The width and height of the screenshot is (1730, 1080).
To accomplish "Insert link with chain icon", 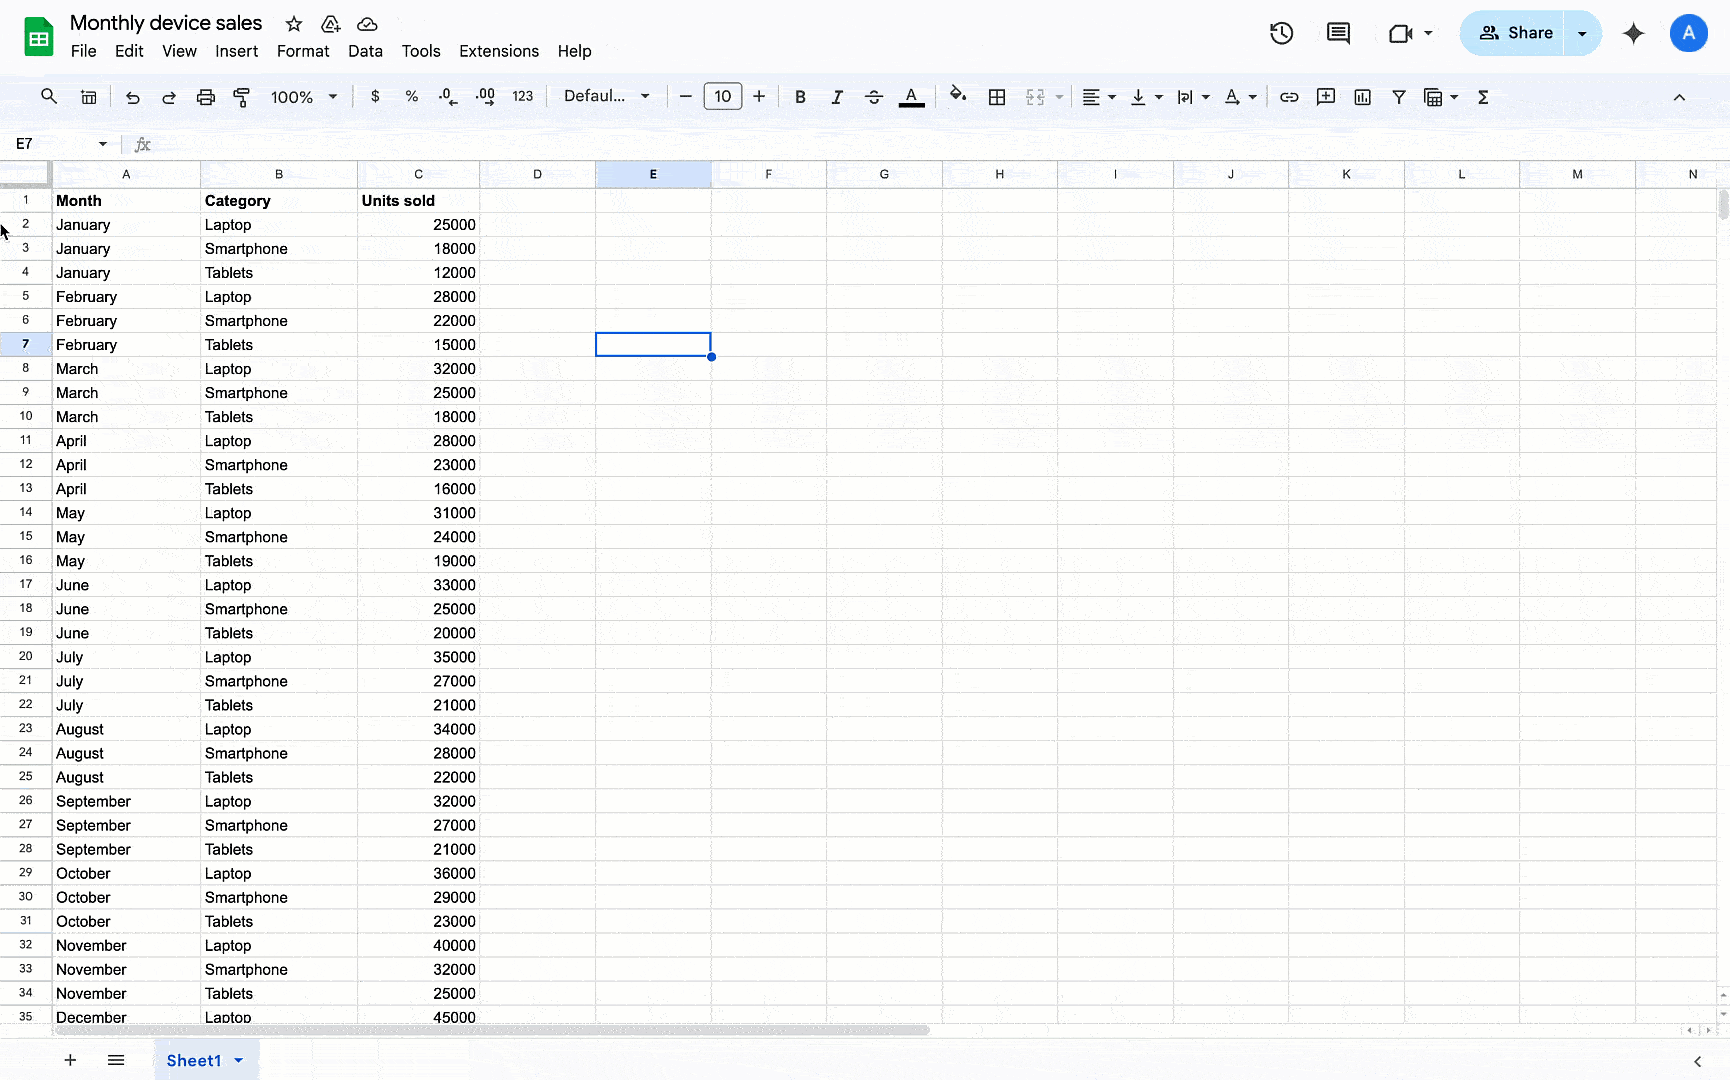I will pyautogui.click(x=1289, y=97).
